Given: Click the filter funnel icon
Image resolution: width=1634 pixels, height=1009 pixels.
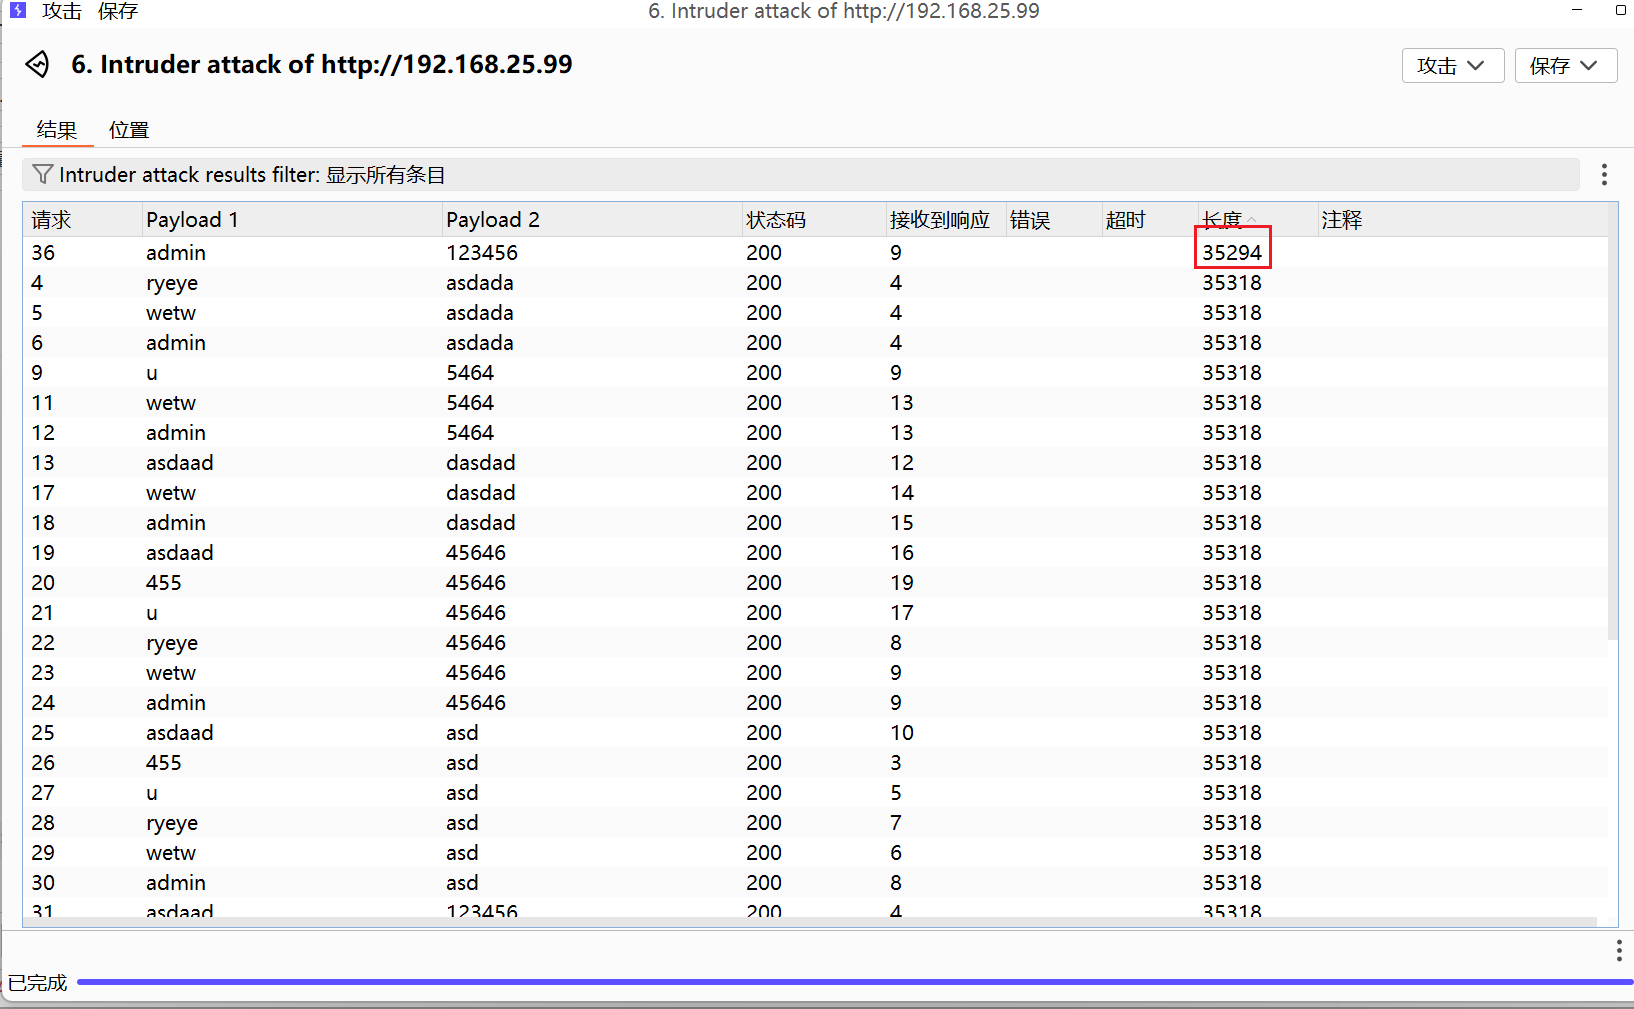Looking at the screenshot, I should (42, 175).
